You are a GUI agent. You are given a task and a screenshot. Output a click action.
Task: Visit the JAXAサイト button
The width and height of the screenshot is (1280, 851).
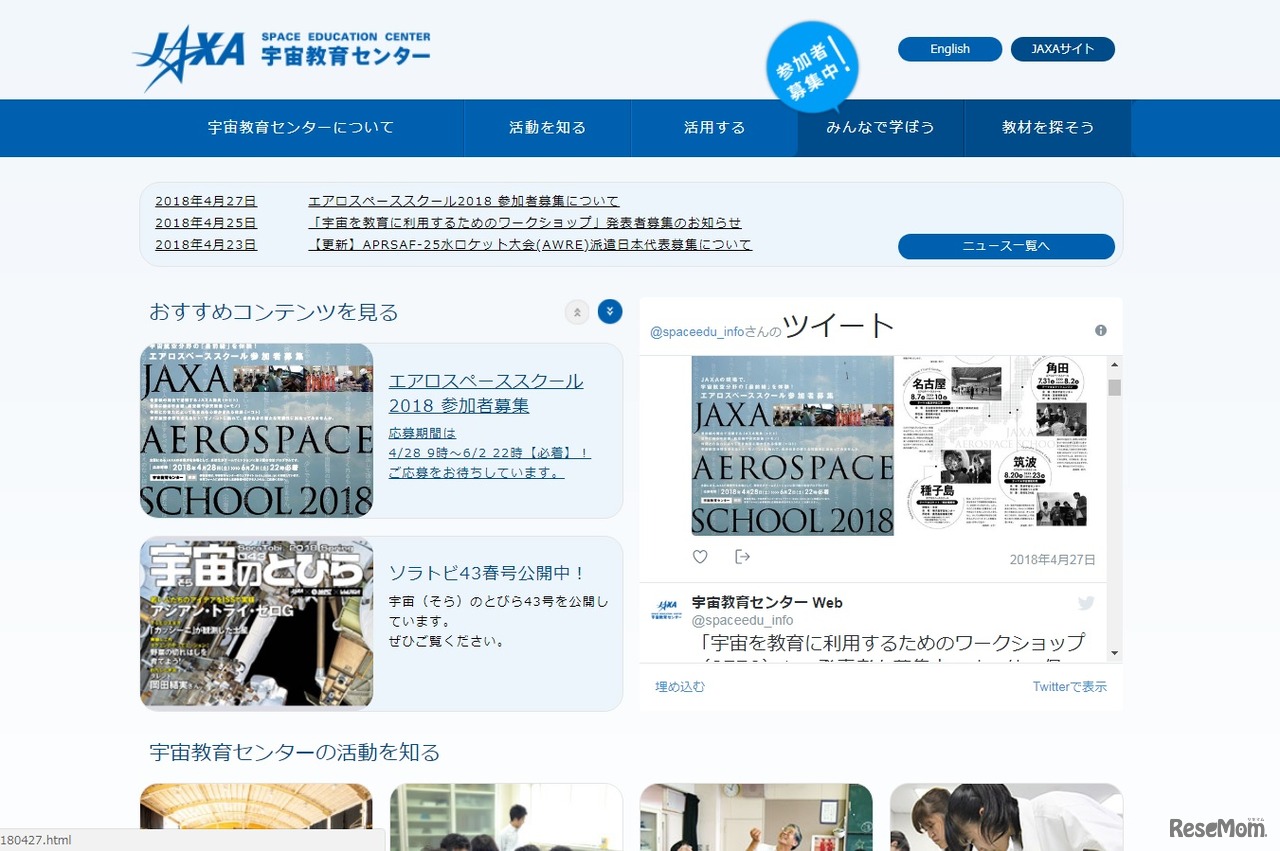click(1063, 49)
